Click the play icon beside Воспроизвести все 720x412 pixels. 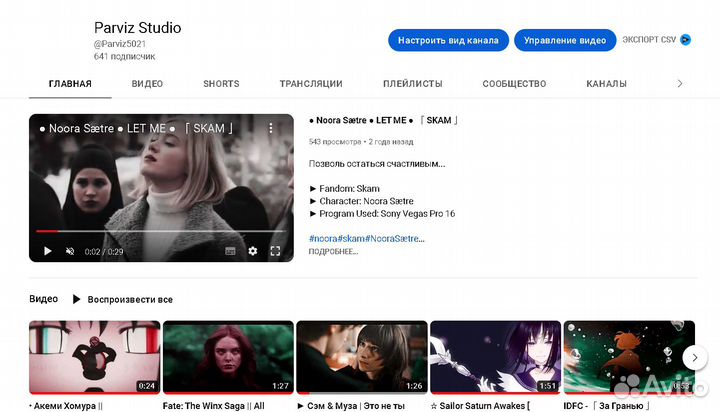tap(76, 299)
